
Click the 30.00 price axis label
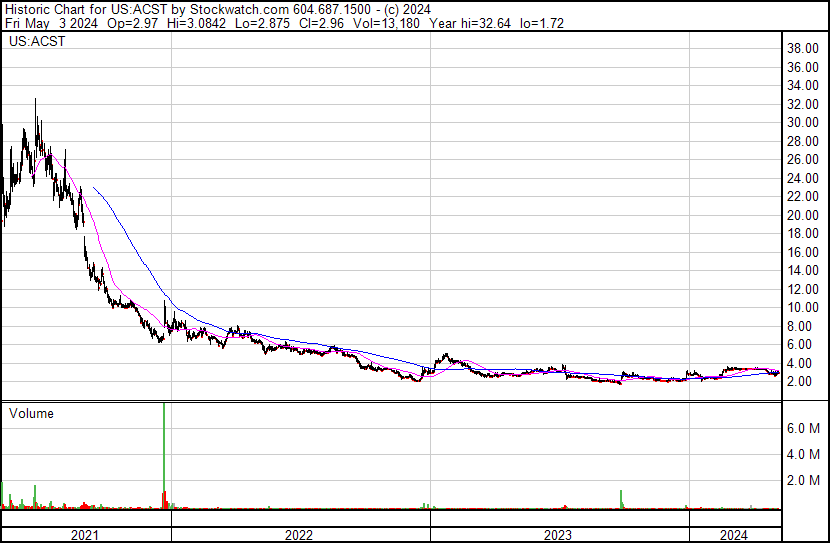click(803, 122)
